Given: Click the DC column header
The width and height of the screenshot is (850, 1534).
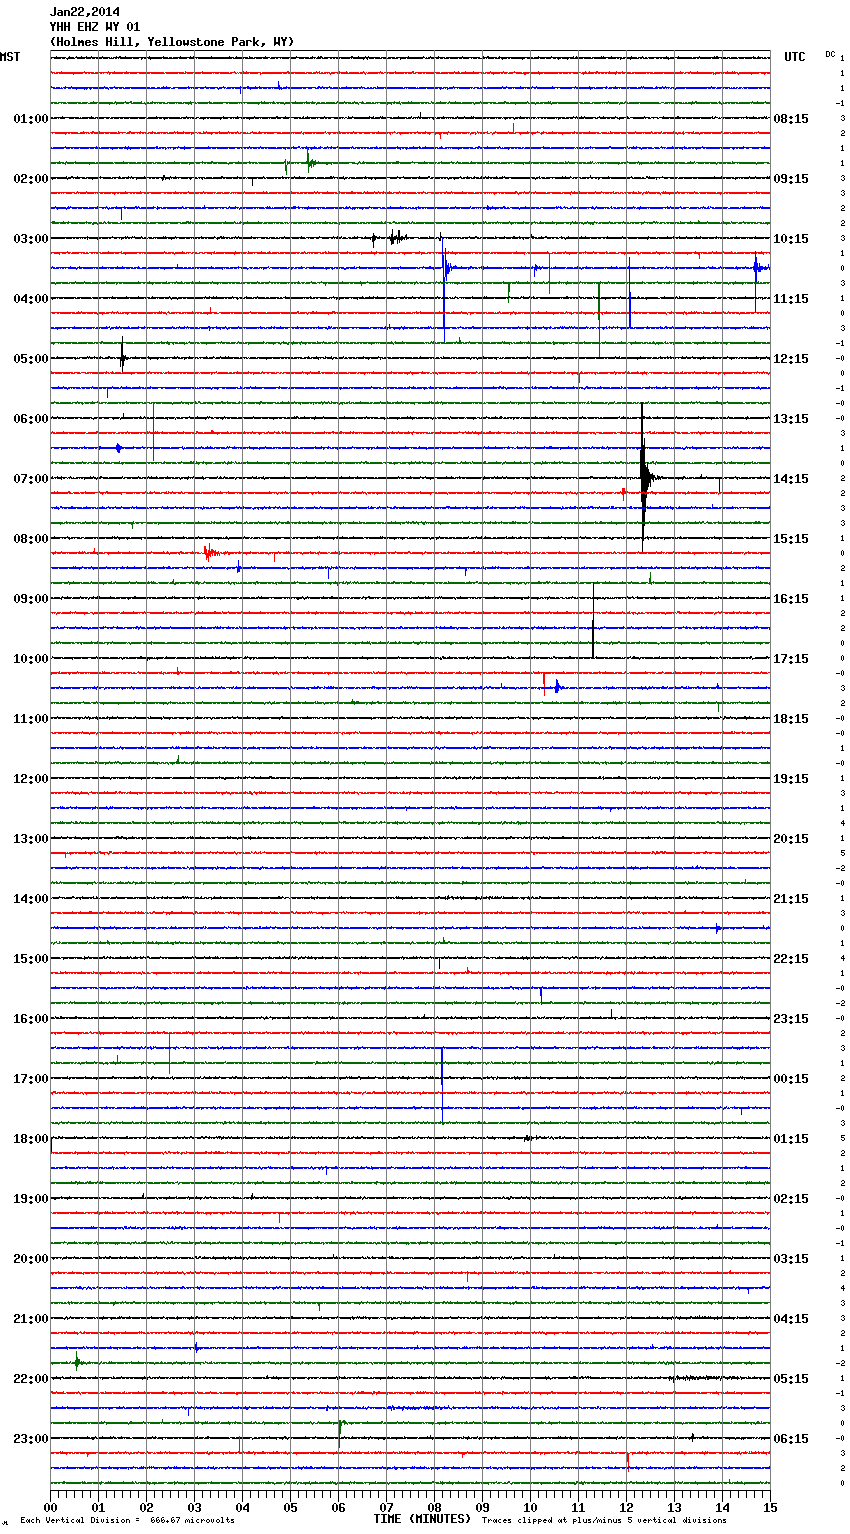Looking at the screenshot, I should pos(830,53).
